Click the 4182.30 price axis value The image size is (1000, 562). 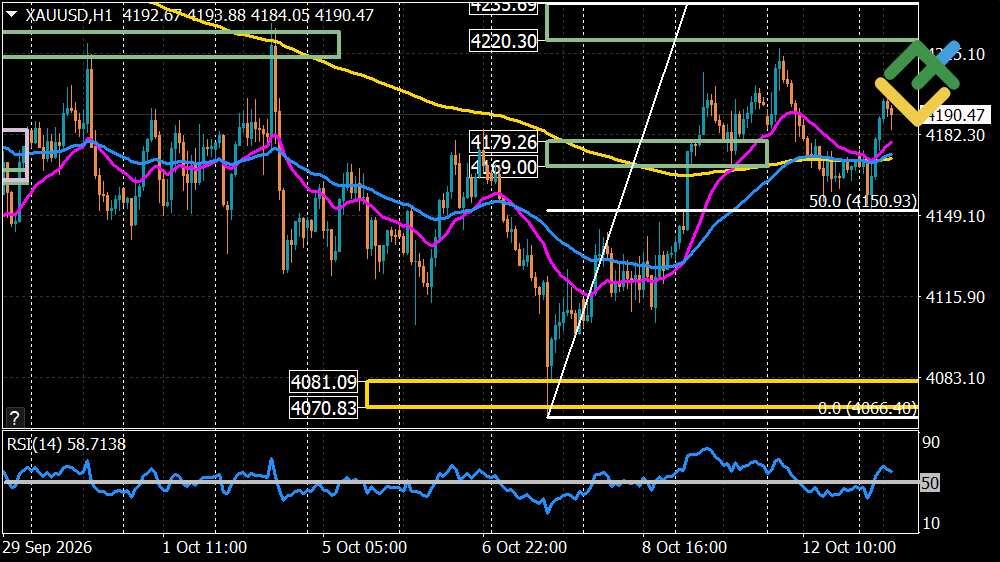[x=955, y=135]
